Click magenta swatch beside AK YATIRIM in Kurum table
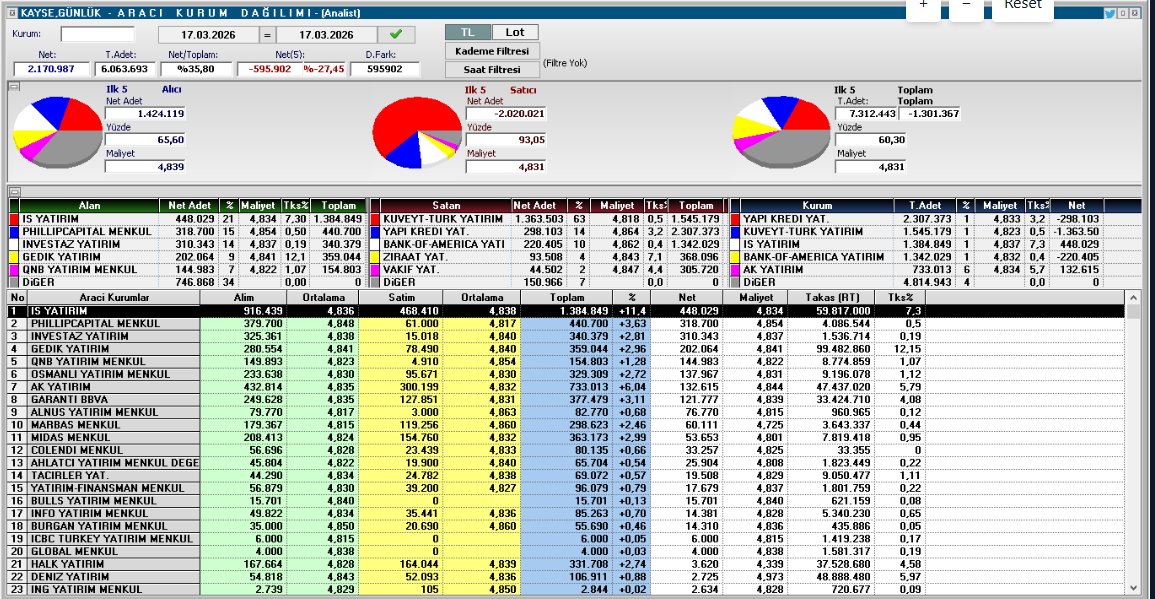 click(x=734, y=269)
